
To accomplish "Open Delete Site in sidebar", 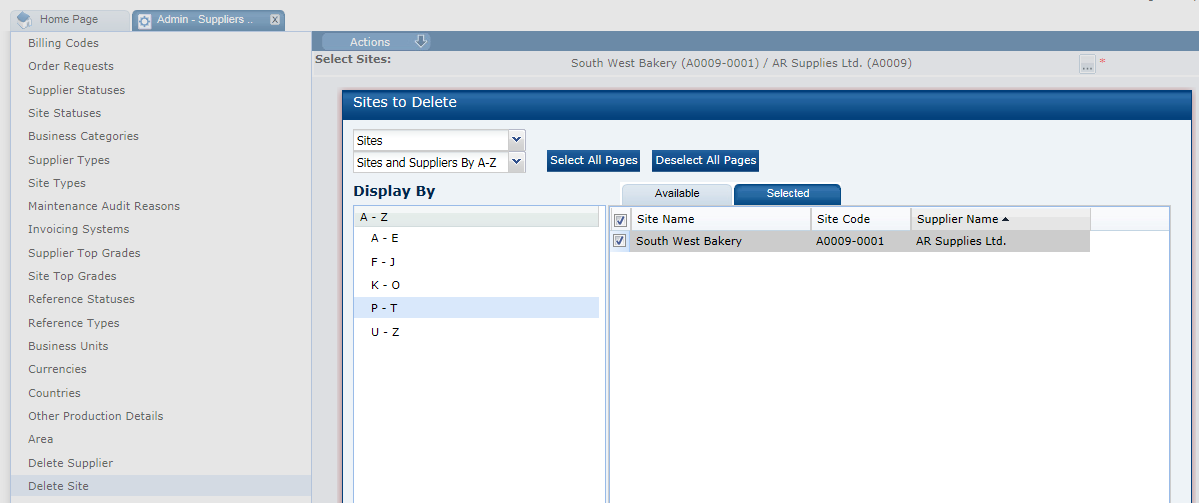I will pyautogui.click(x=161, y=486).
